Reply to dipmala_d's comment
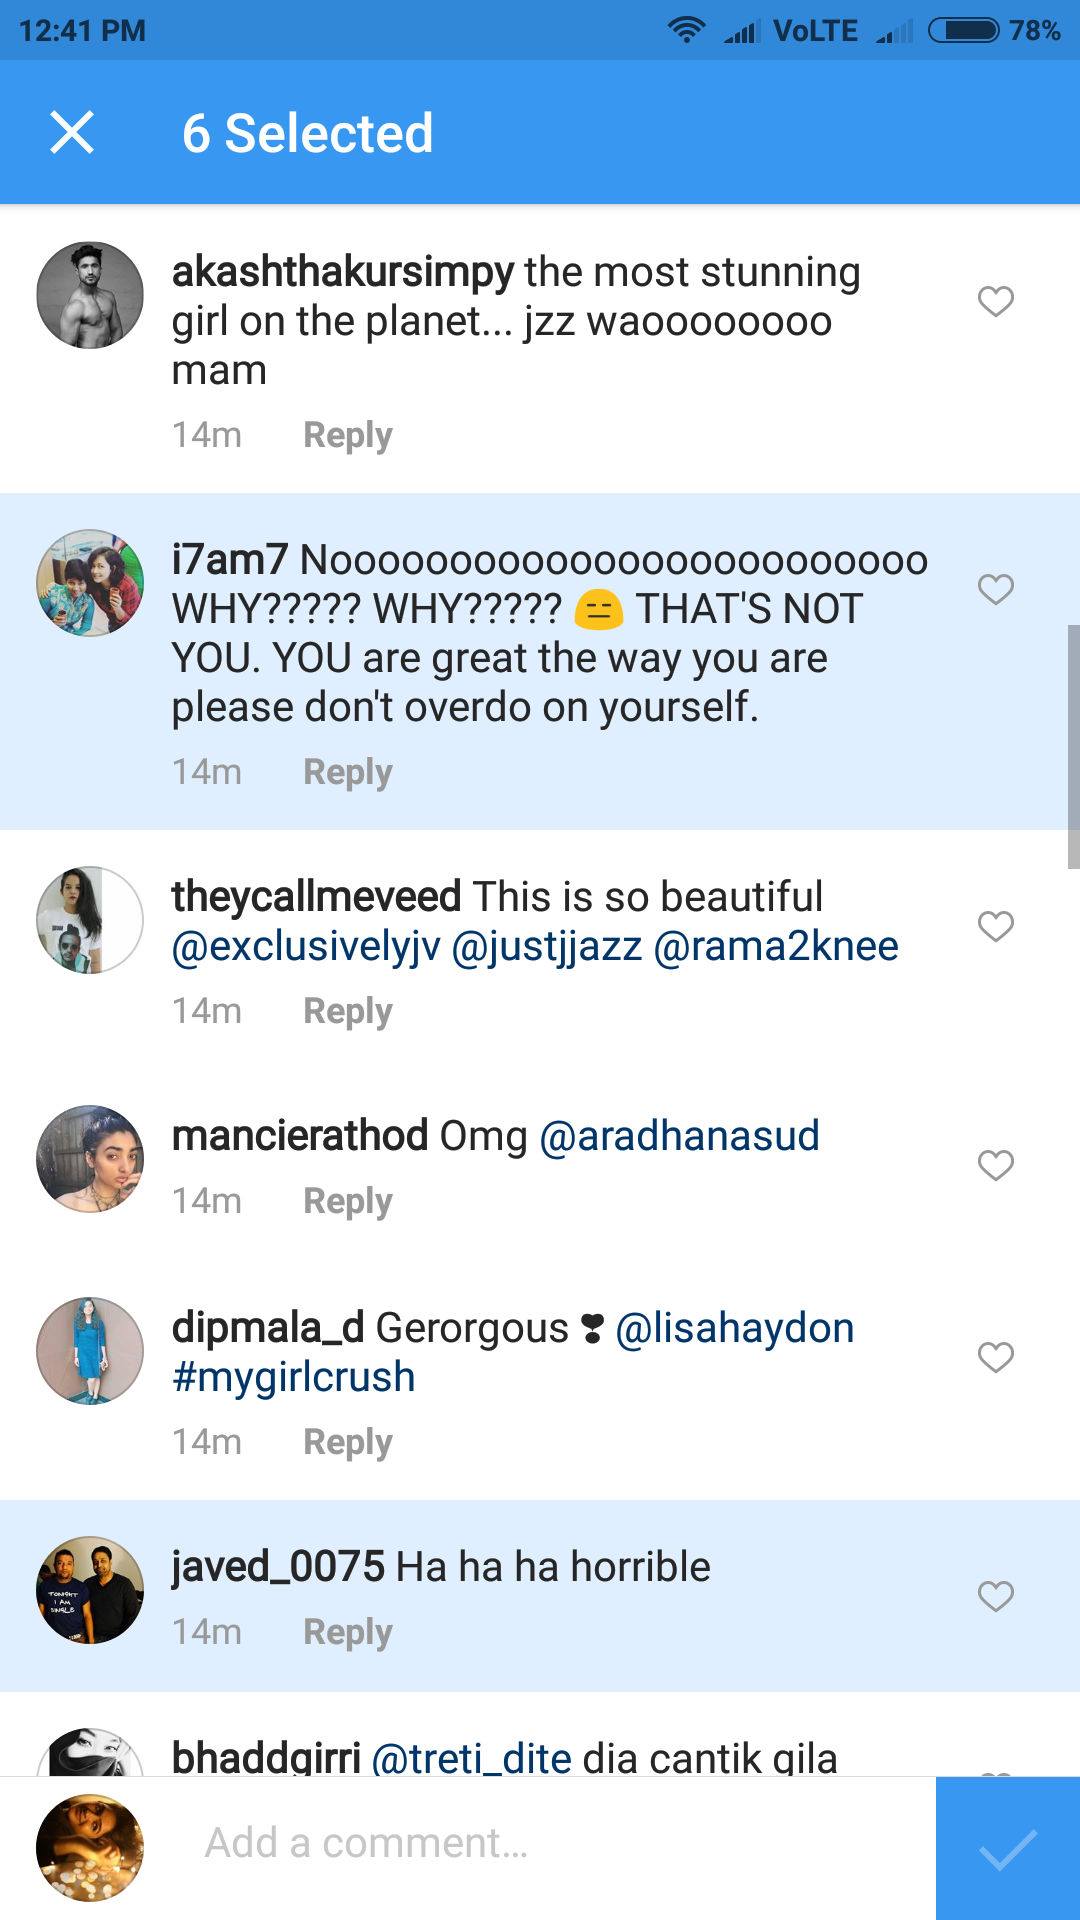The height and width of the screenshot is (1920, 1080). tap(347, 1441)
